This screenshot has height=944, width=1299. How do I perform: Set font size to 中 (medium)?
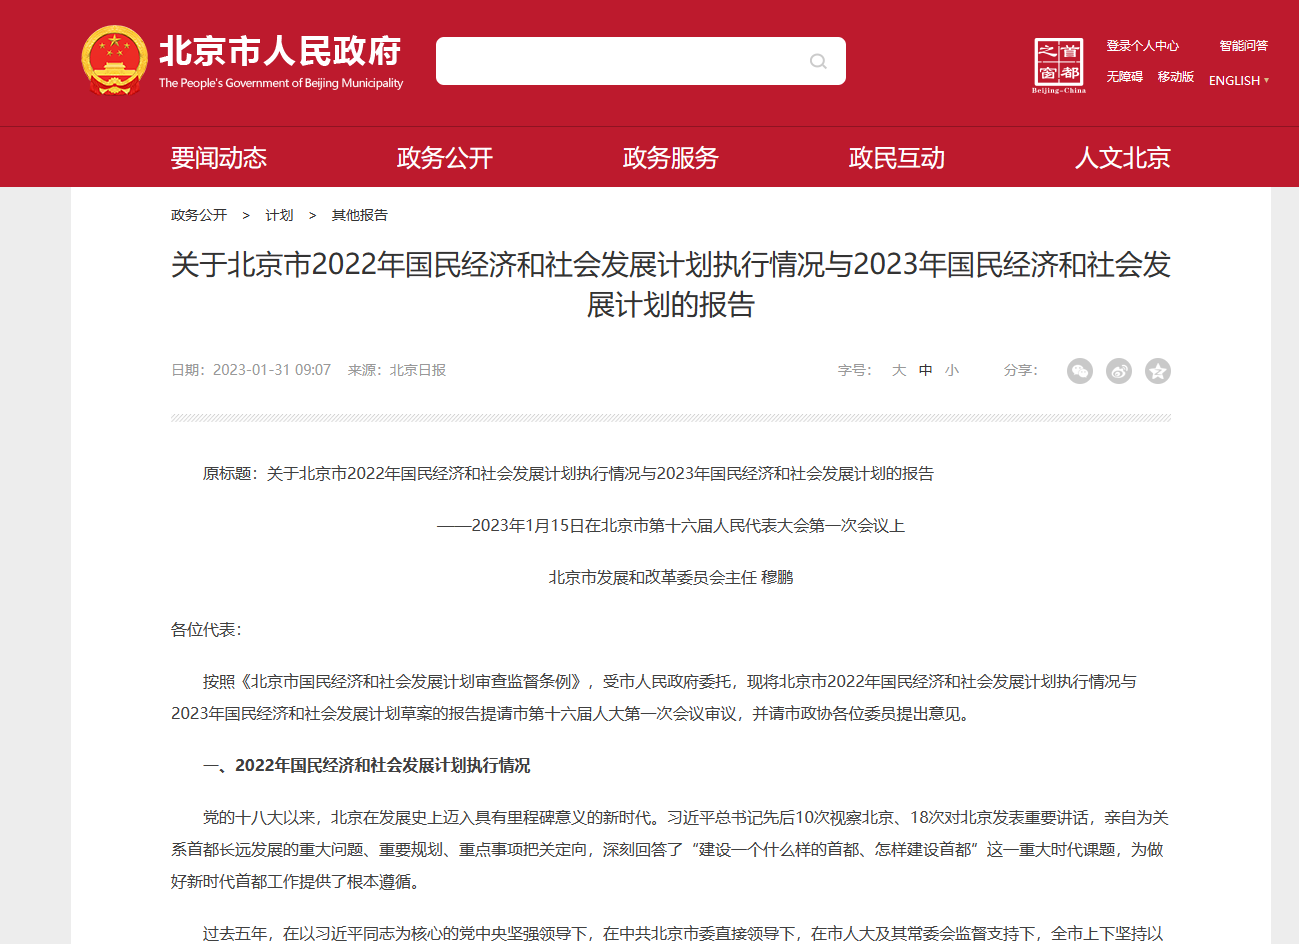coord(926,370)
